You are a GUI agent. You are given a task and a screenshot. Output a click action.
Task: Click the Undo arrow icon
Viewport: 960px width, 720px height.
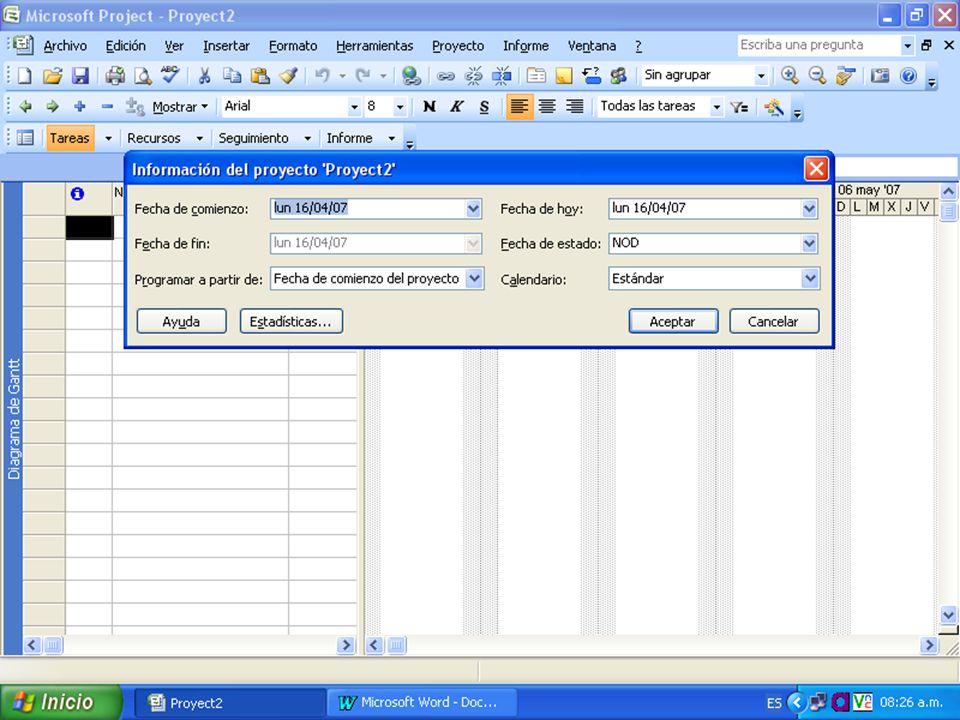pos(322,75)
